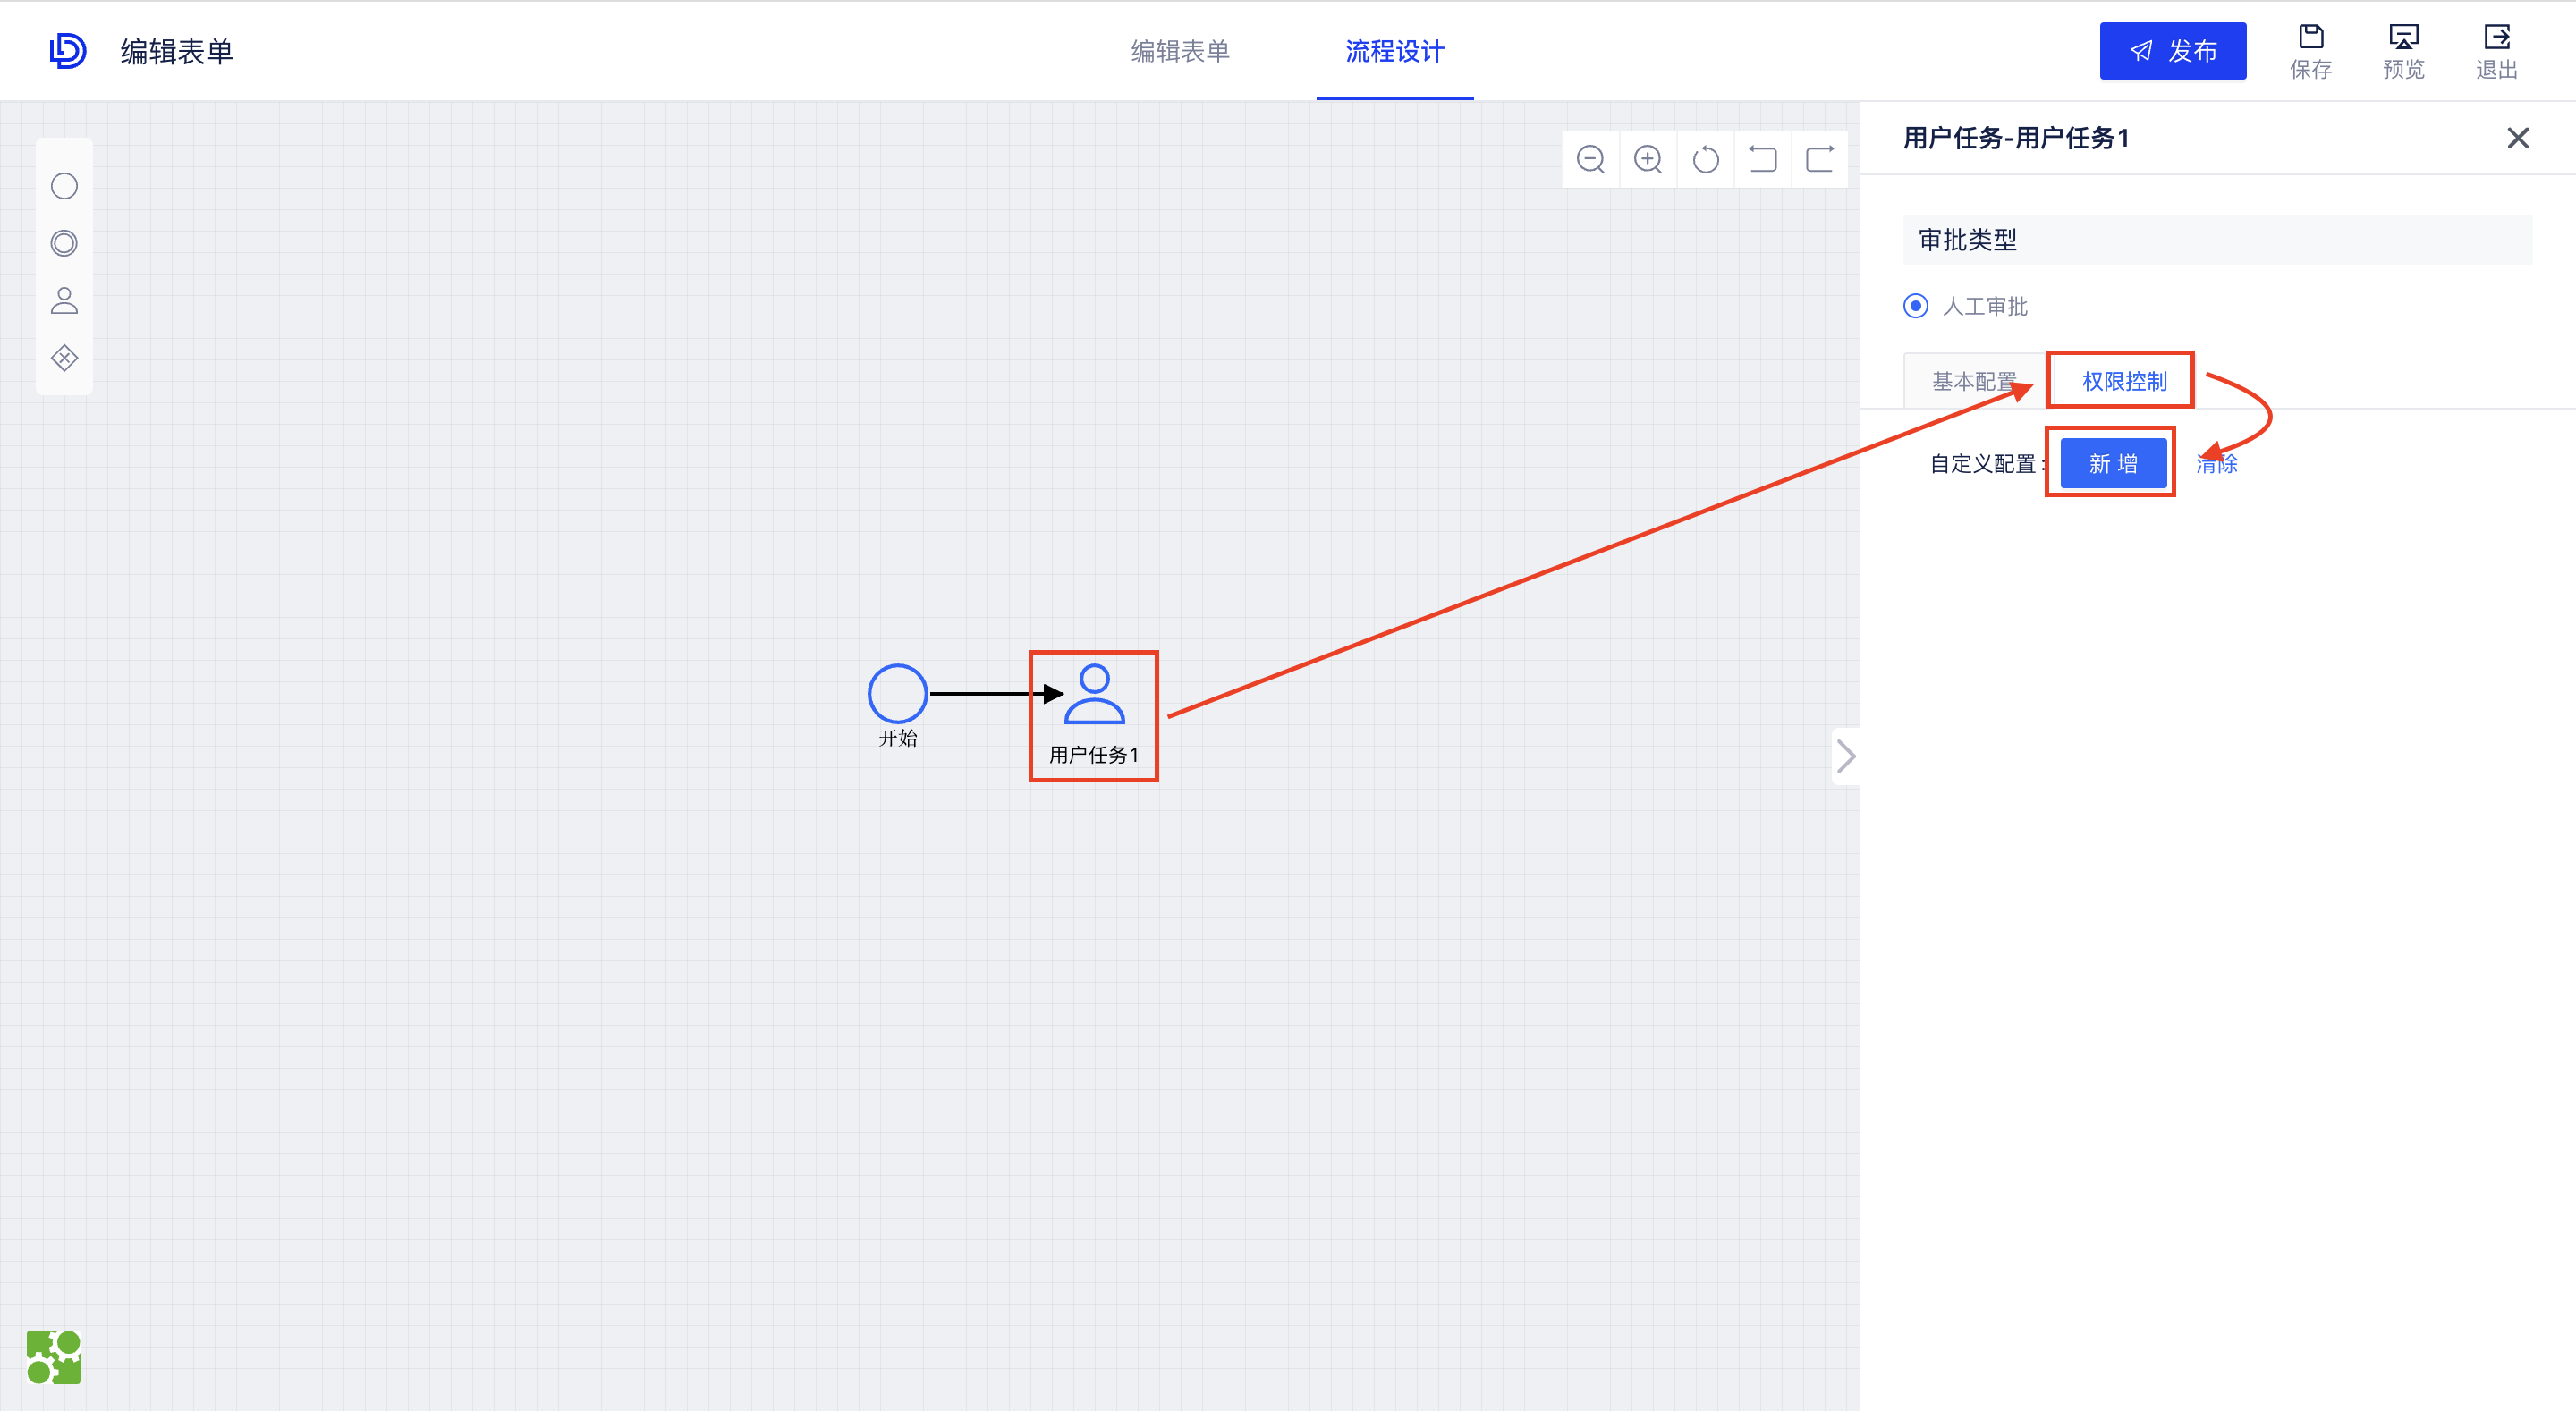Reset the canvas view rotation
The width and height of the screenshot is (2576, 1411).
1706,158
